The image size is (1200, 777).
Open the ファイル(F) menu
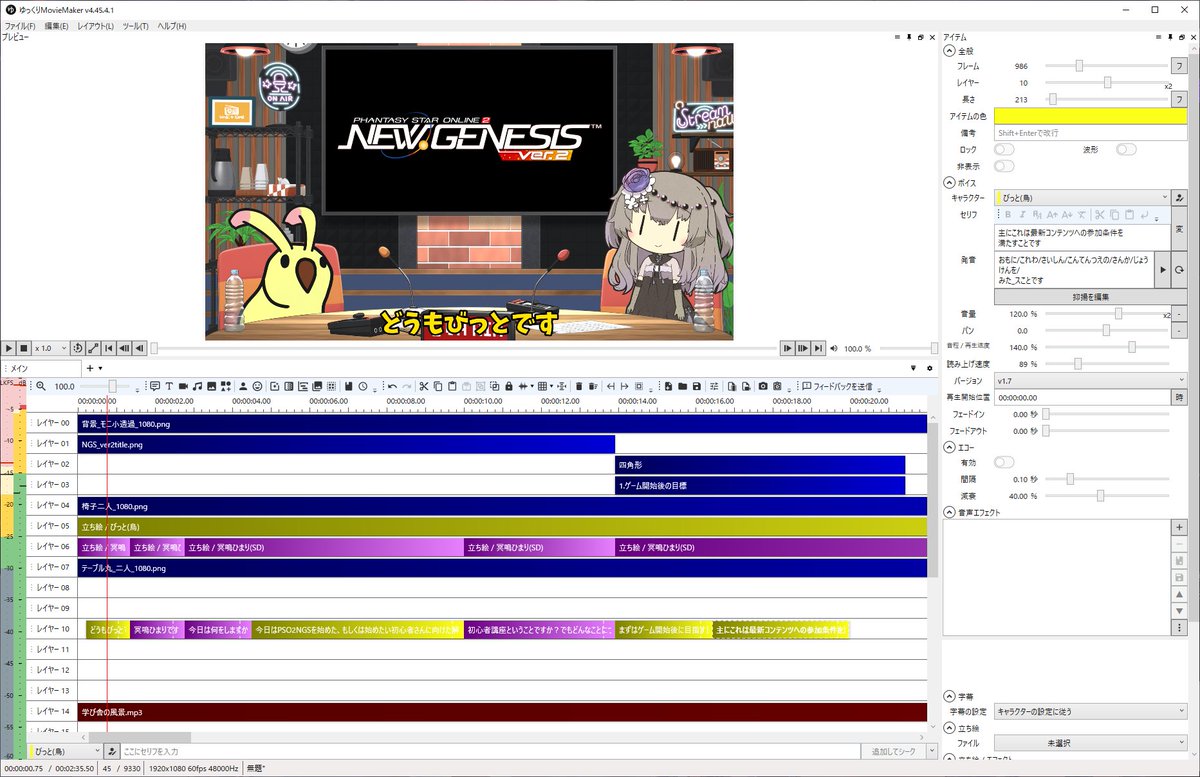[x=20, y=25]
